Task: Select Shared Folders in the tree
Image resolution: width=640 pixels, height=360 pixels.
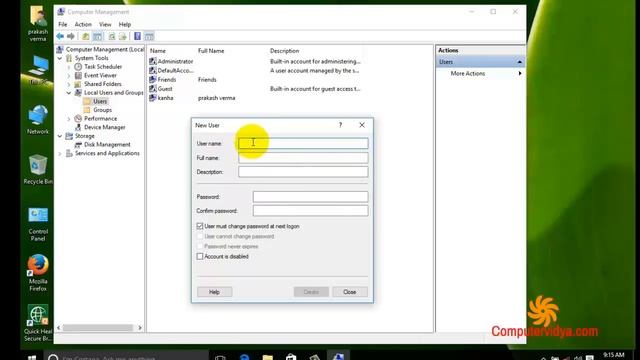Action: click(x=102, y=84)
